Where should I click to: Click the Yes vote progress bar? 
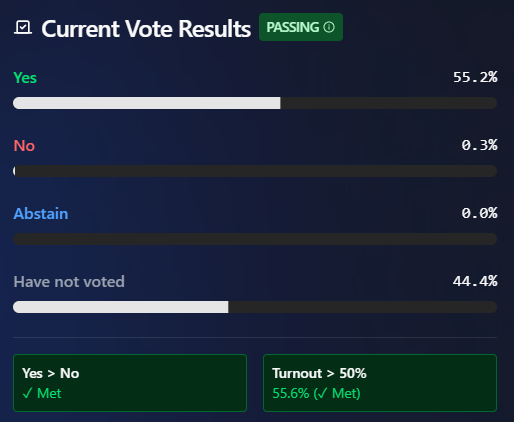255,103
